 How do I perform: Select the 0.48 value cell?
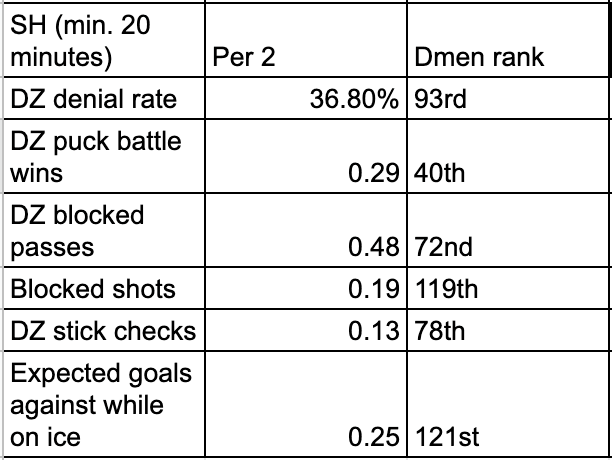306,231
